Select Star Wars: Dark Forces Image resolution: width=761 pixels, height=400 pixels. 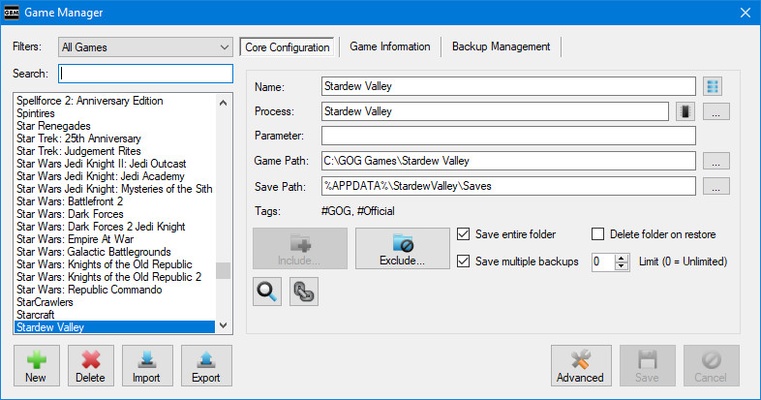(115, 214)
